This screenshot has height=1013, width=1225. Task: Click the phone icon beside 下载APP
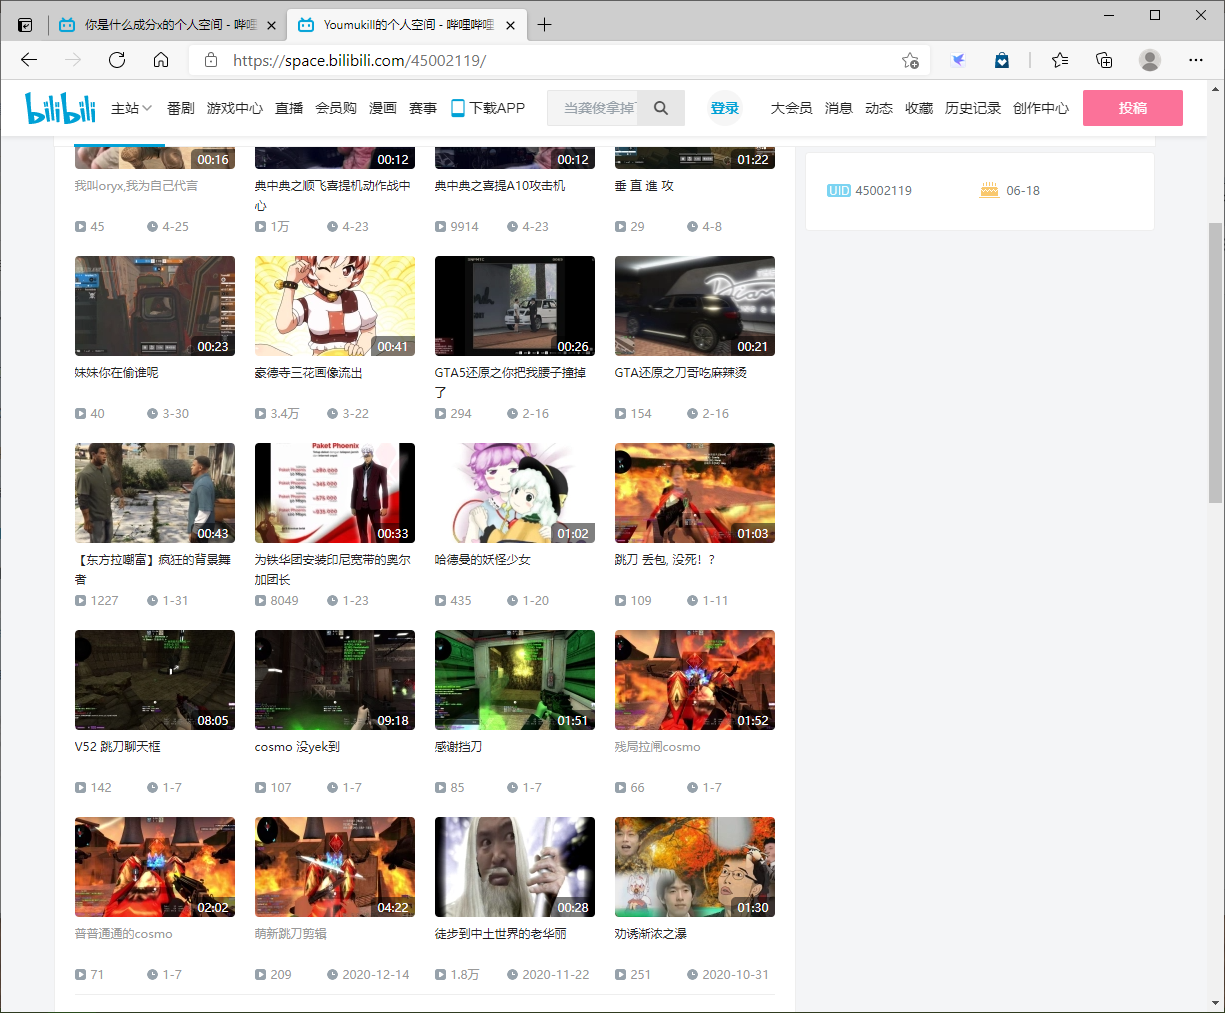point(457,107)
